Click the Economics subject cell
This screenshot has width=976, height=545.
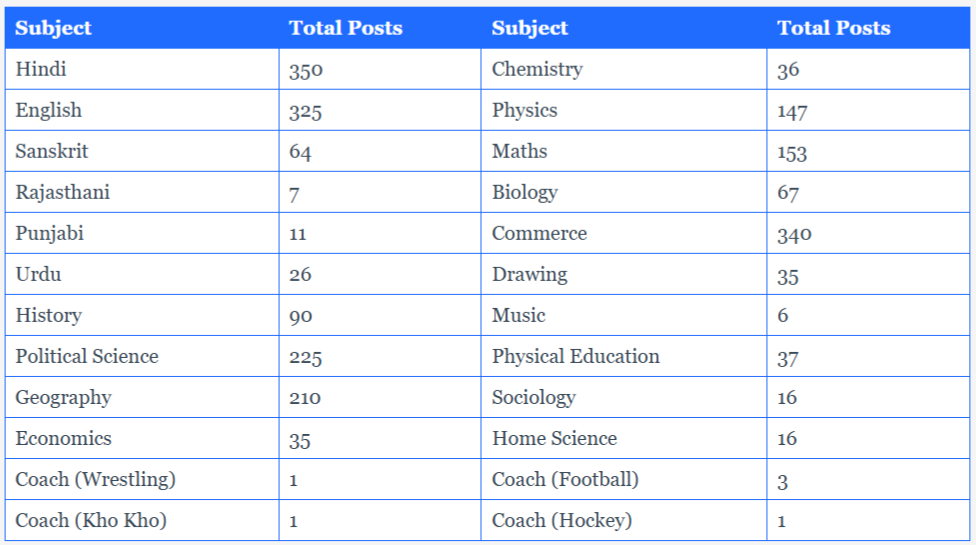[142, 439]
